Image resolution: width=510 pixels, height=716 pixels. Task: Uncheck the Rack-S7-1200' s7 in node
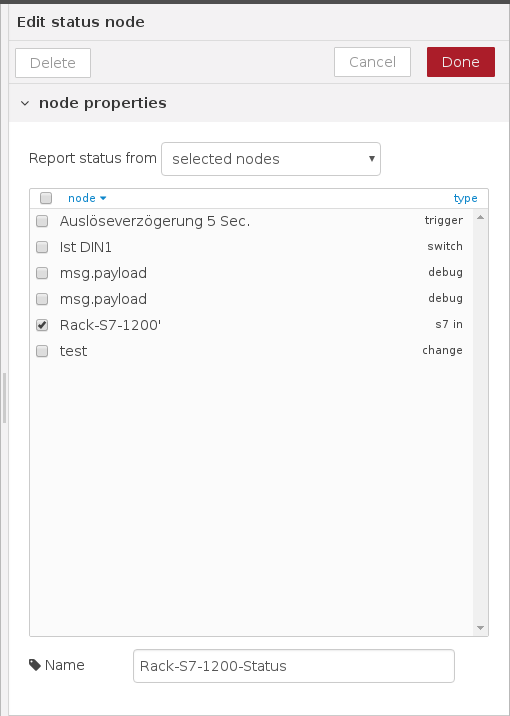[42, 325]
